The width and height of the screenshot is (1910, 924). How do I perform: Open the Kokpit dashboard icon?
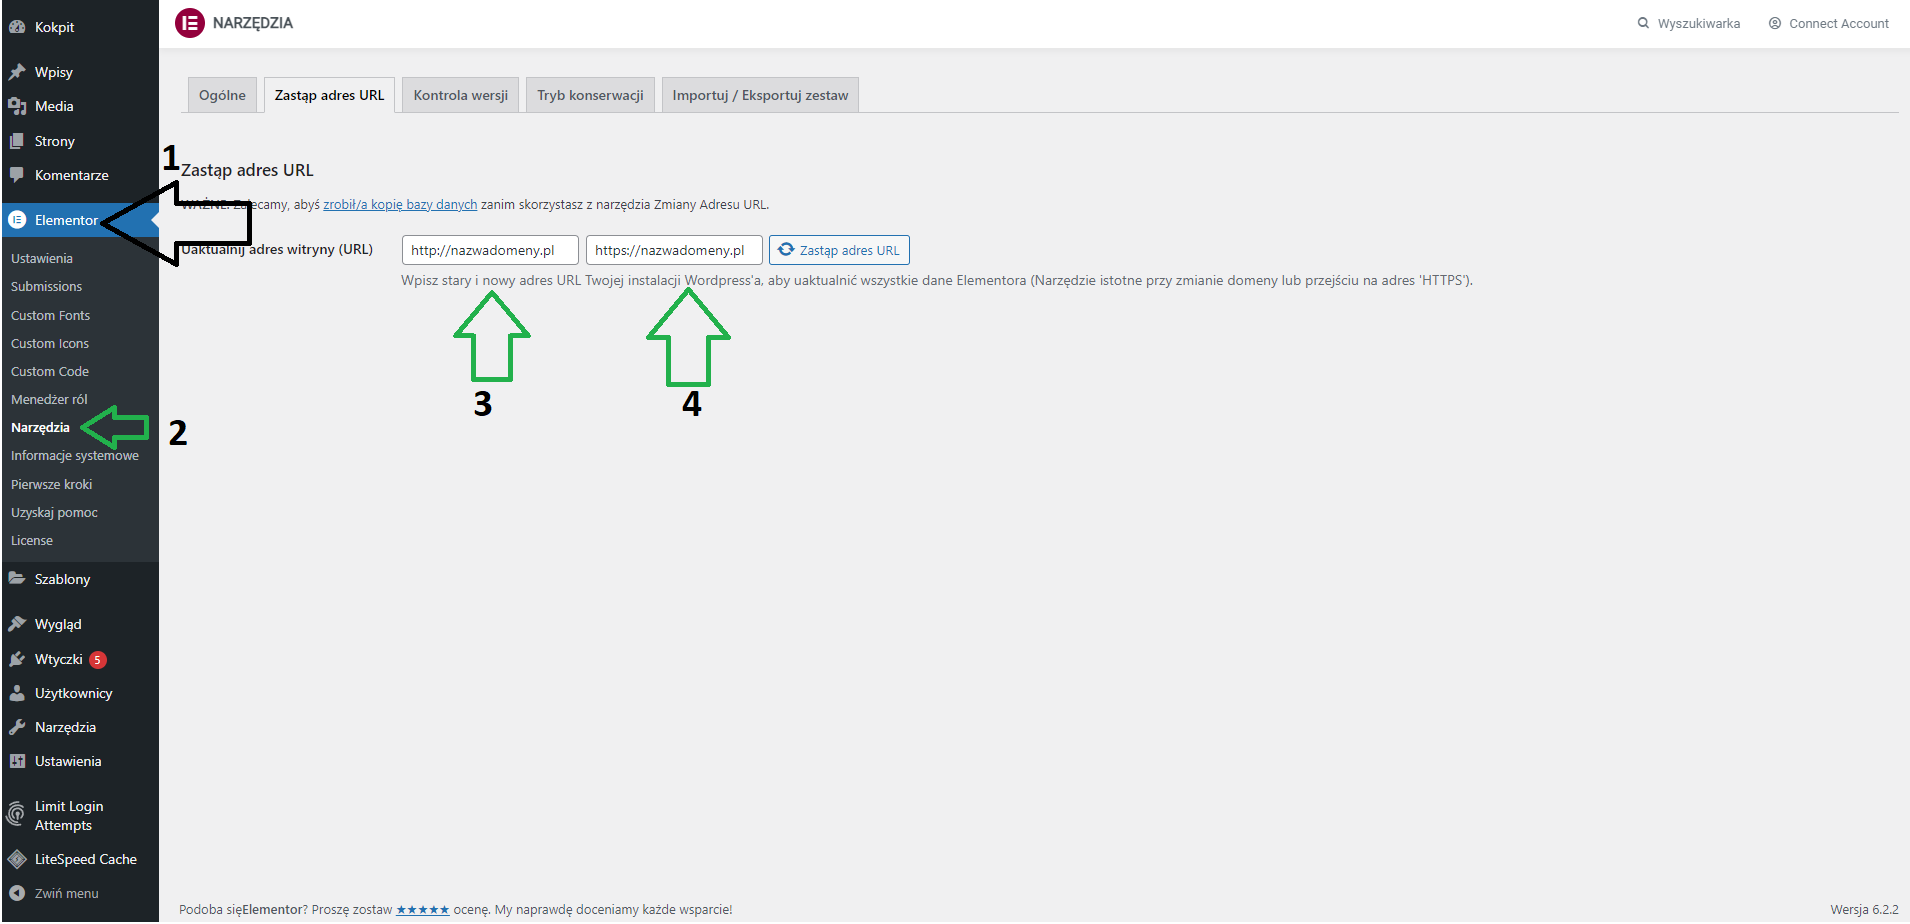click(17, 26)
